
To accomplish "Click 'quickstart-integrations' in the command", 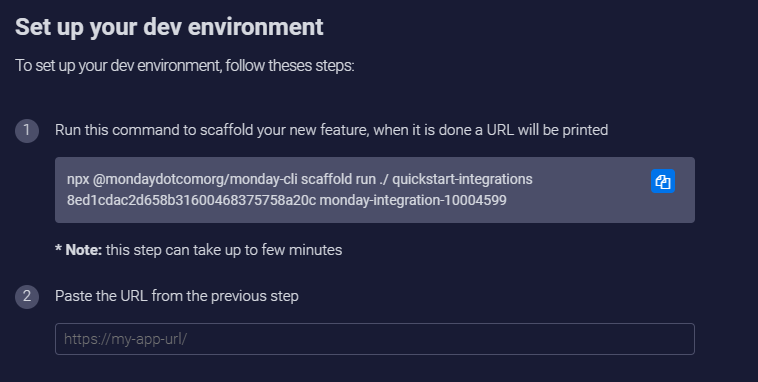I will [462, 179].
